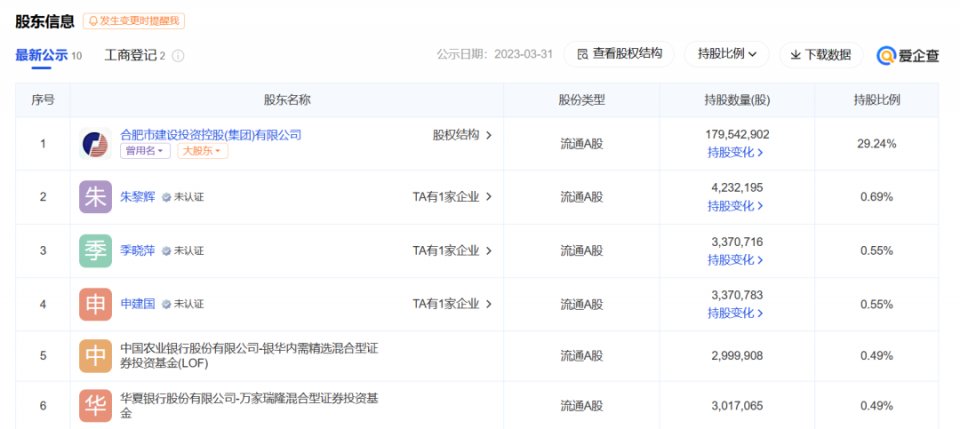The image size is (960, 429).
Task: Toggle the 发生变更时提醒我 reminder
Action: tap(134, 21)
